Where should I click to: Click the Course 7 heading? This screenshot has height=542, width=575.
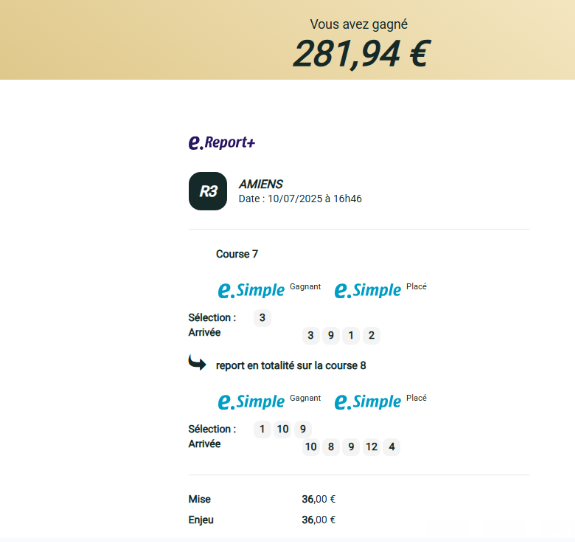tap(237, 254)
